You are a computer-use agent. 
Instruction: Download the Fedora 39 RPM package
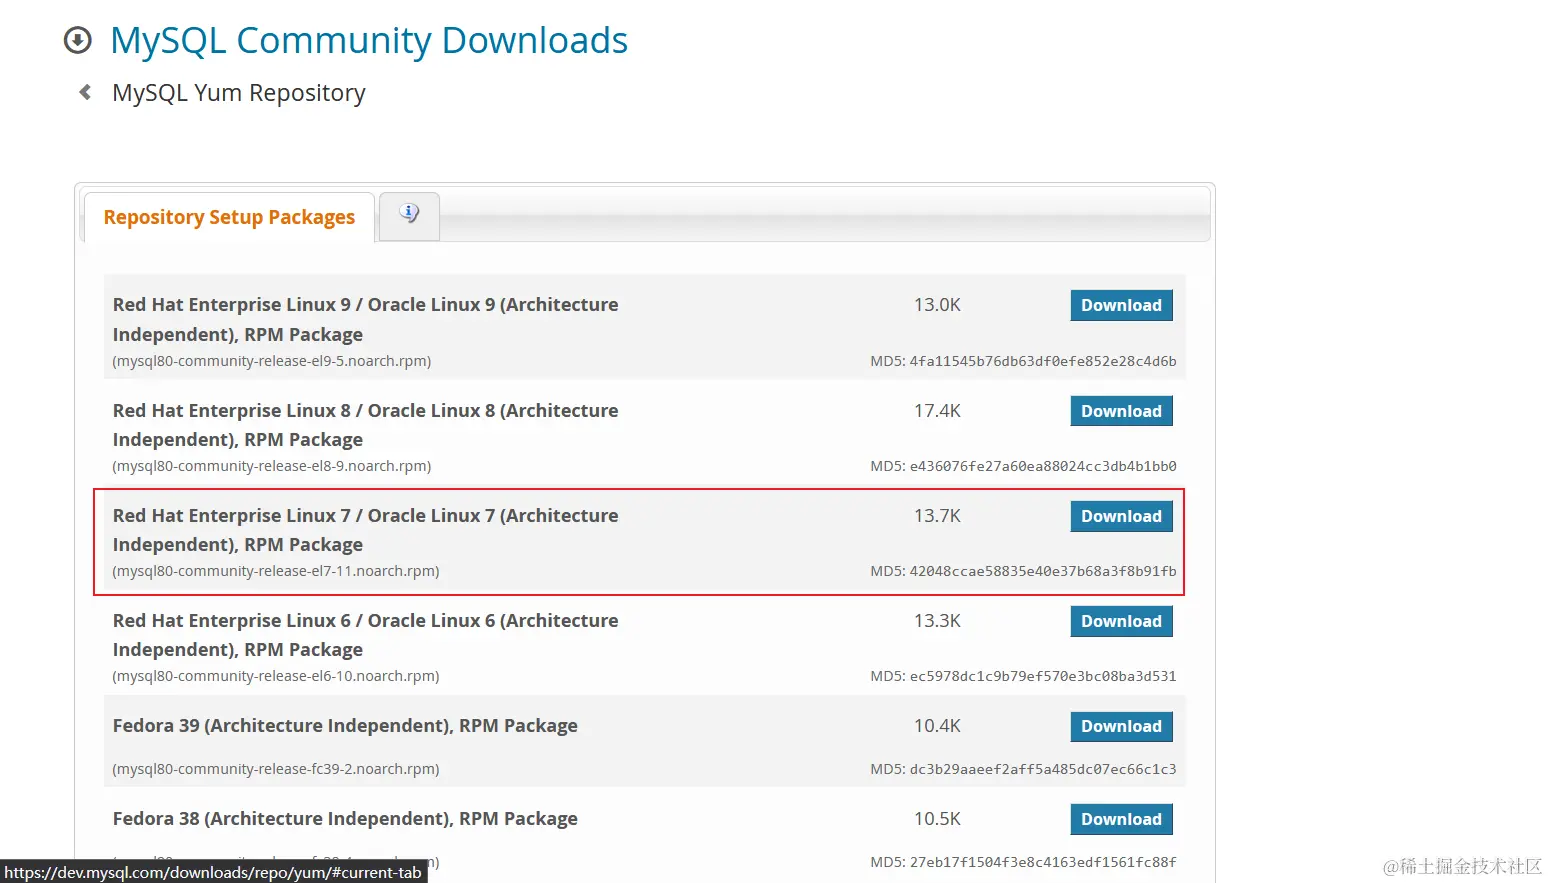(x=1121, y=726)
